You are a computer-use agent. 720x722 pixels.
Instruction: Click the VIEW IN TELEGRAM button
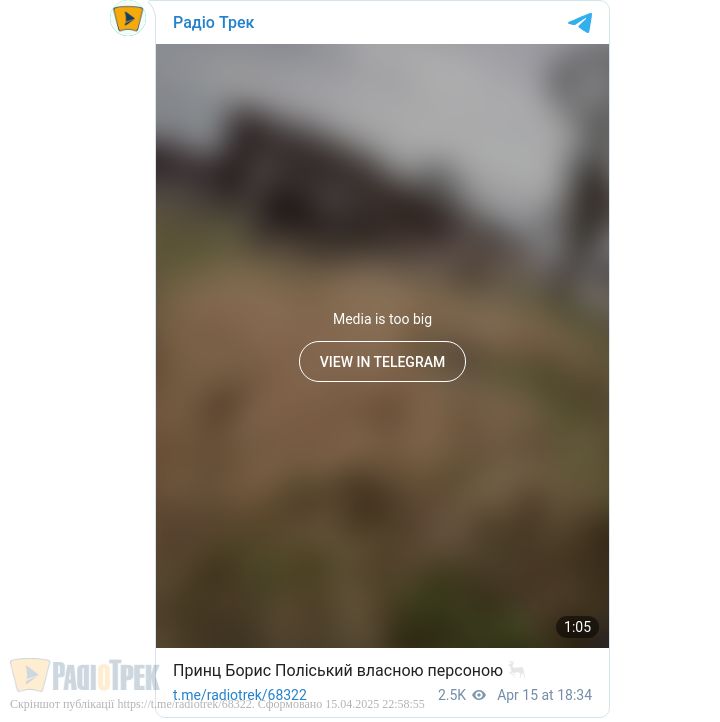382,361
